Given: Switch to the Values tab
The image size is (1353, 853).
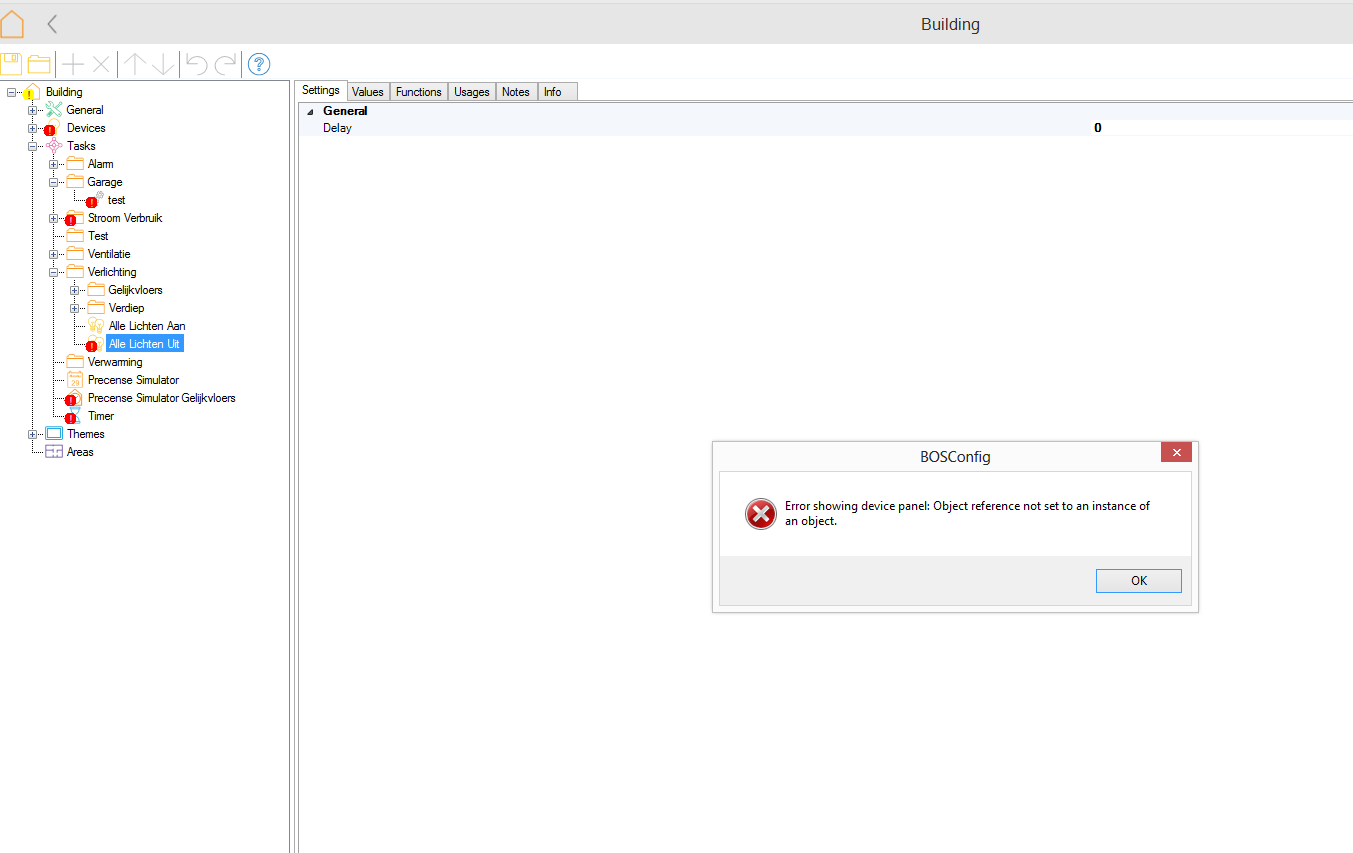Looking at the screenshot, I should (x=367, y=92).
